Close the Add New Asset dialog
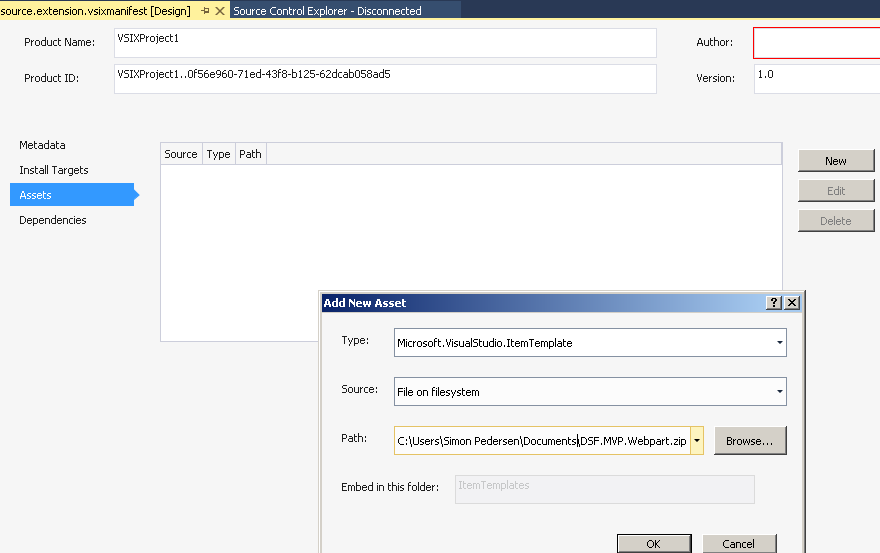Screen dimensions: 880x553 [x=791, y=303]
